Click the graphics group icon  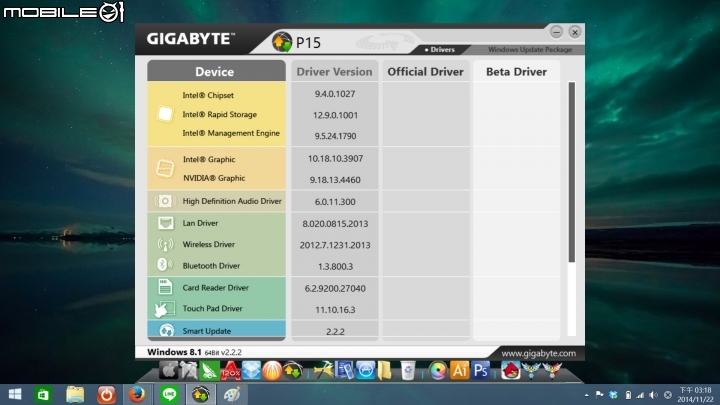tap(165, 169)
